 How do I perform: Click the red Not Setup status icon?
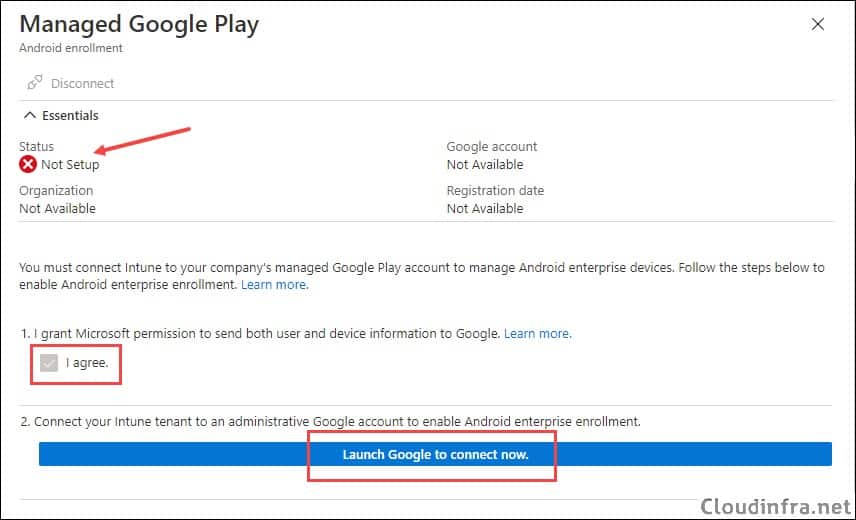pyautogui.click(x=28, y=164)
